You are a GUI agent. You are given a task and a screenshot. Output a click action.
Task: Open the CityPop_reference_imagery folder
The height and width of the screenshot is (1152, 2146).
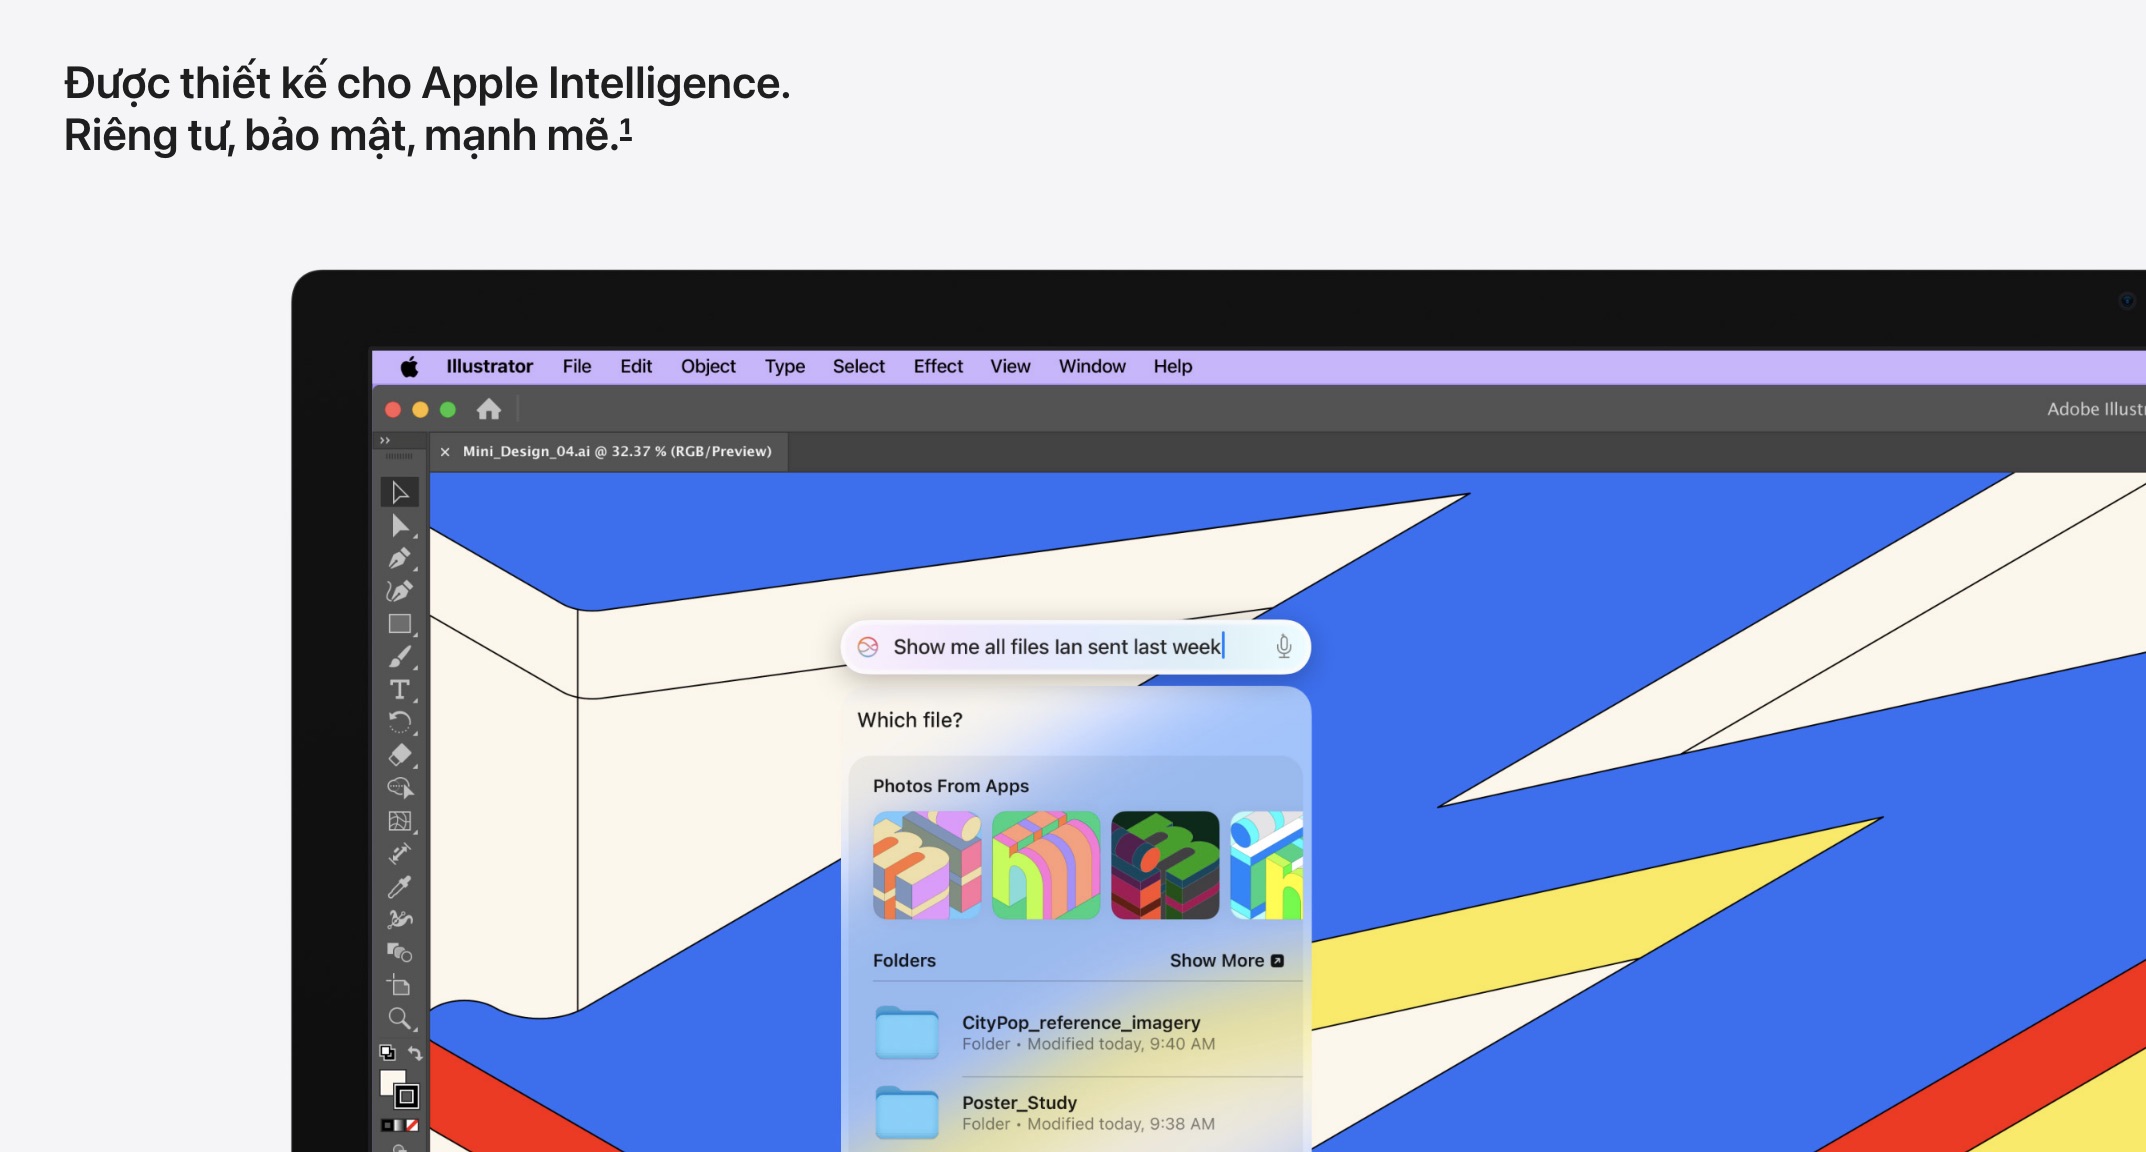point(1080,1033)
